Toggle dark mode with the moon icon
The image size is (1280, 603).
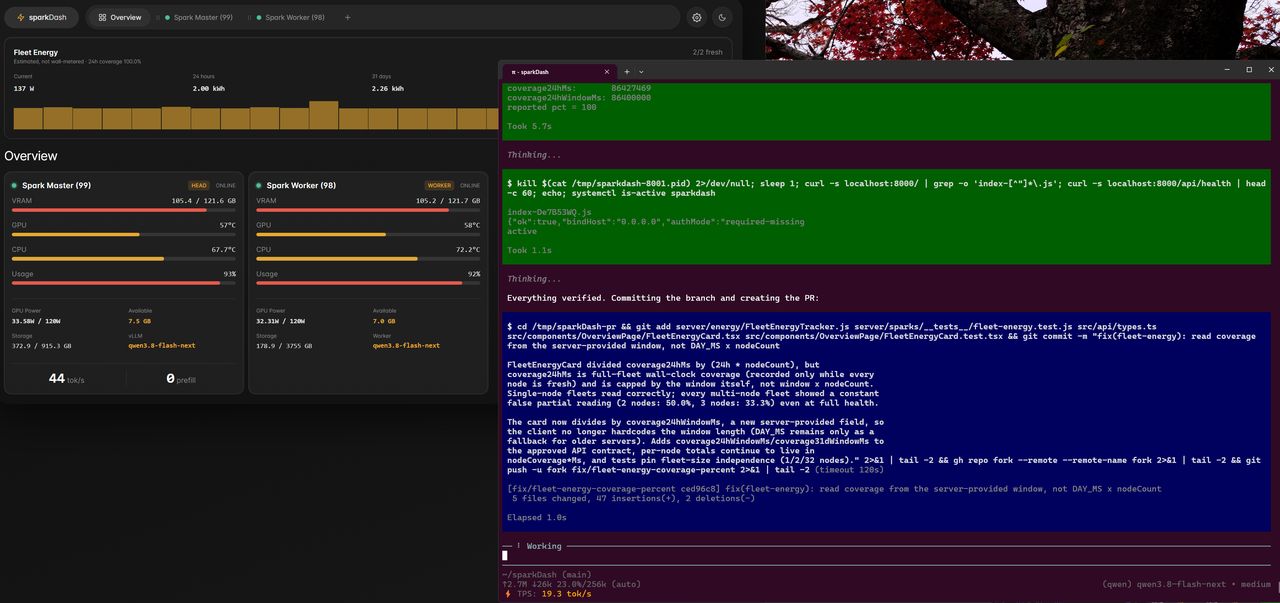723,17
